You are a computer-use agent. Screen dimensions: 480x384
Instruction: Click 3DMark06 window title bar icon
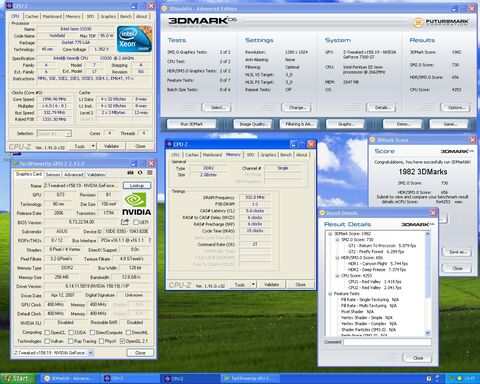tap(164, 9)
